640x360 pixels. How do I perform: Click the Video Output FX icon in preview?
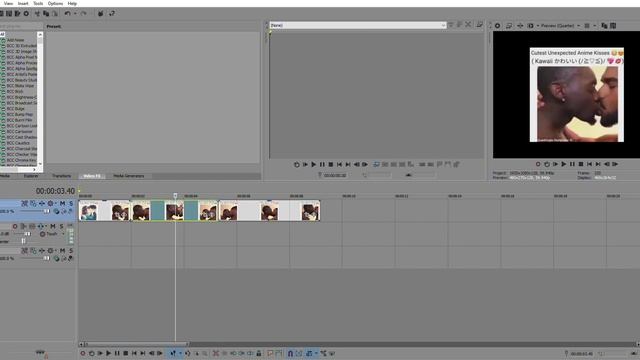point(520,26)
